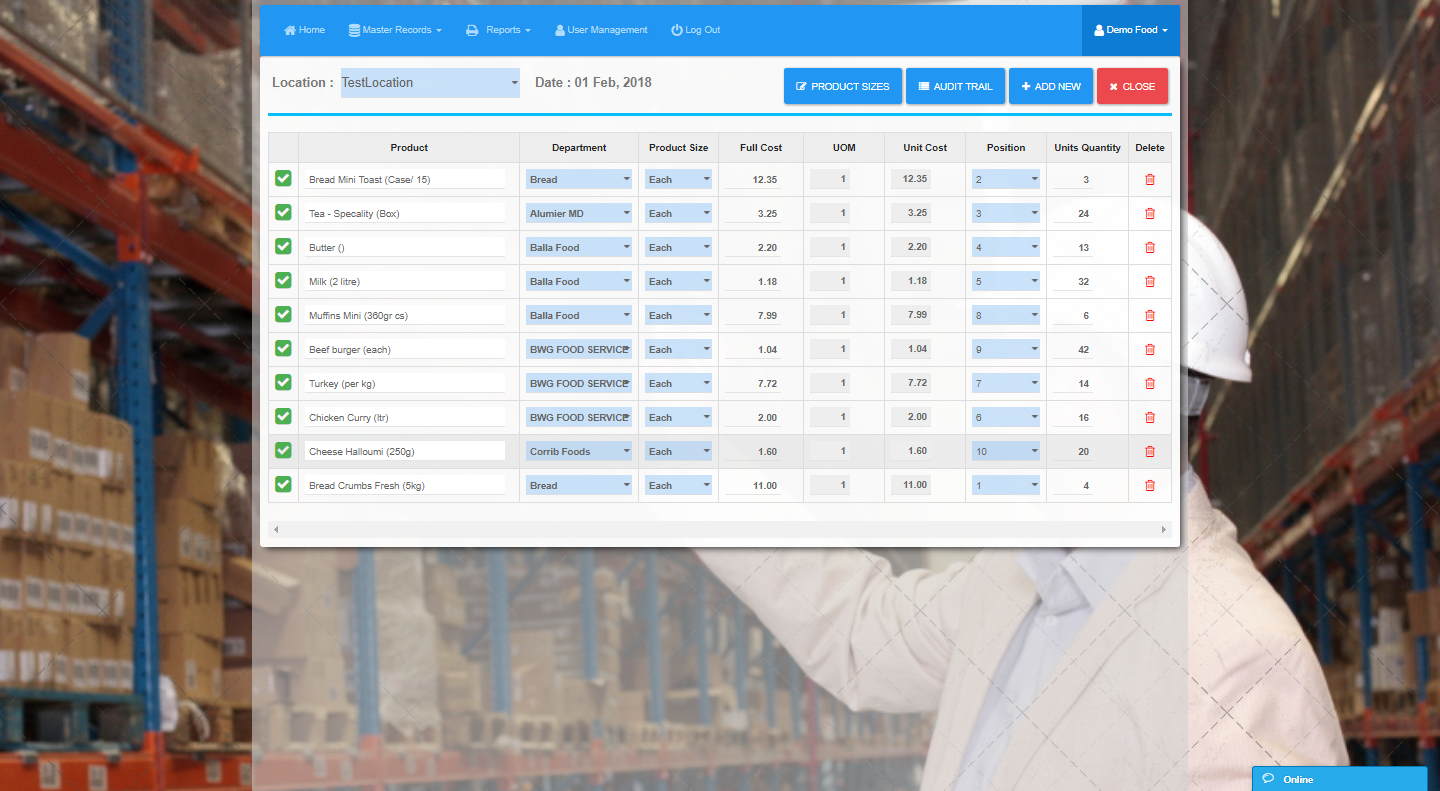Image resolution: width=1440 pixels, height=791 pixels.
Task: Delete the Bread Mini Toast row
Action: click(x=1149, y=179)
